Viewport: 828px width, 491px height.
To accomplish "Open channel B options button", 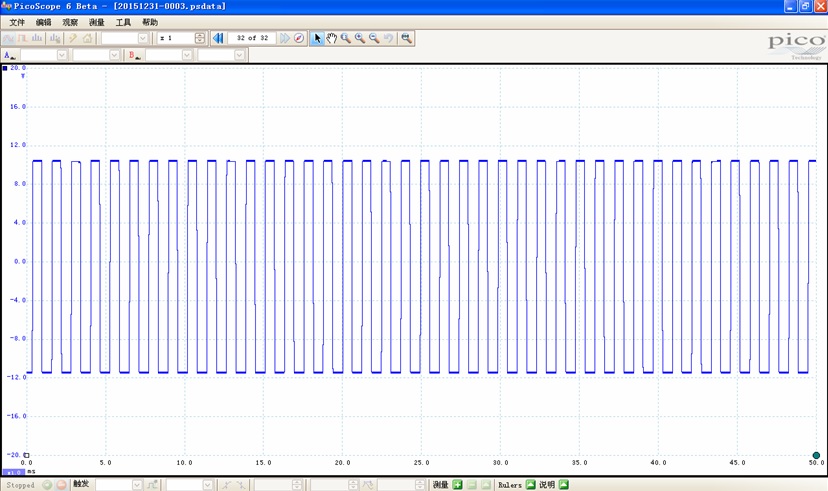I will (x=133, y=55).
